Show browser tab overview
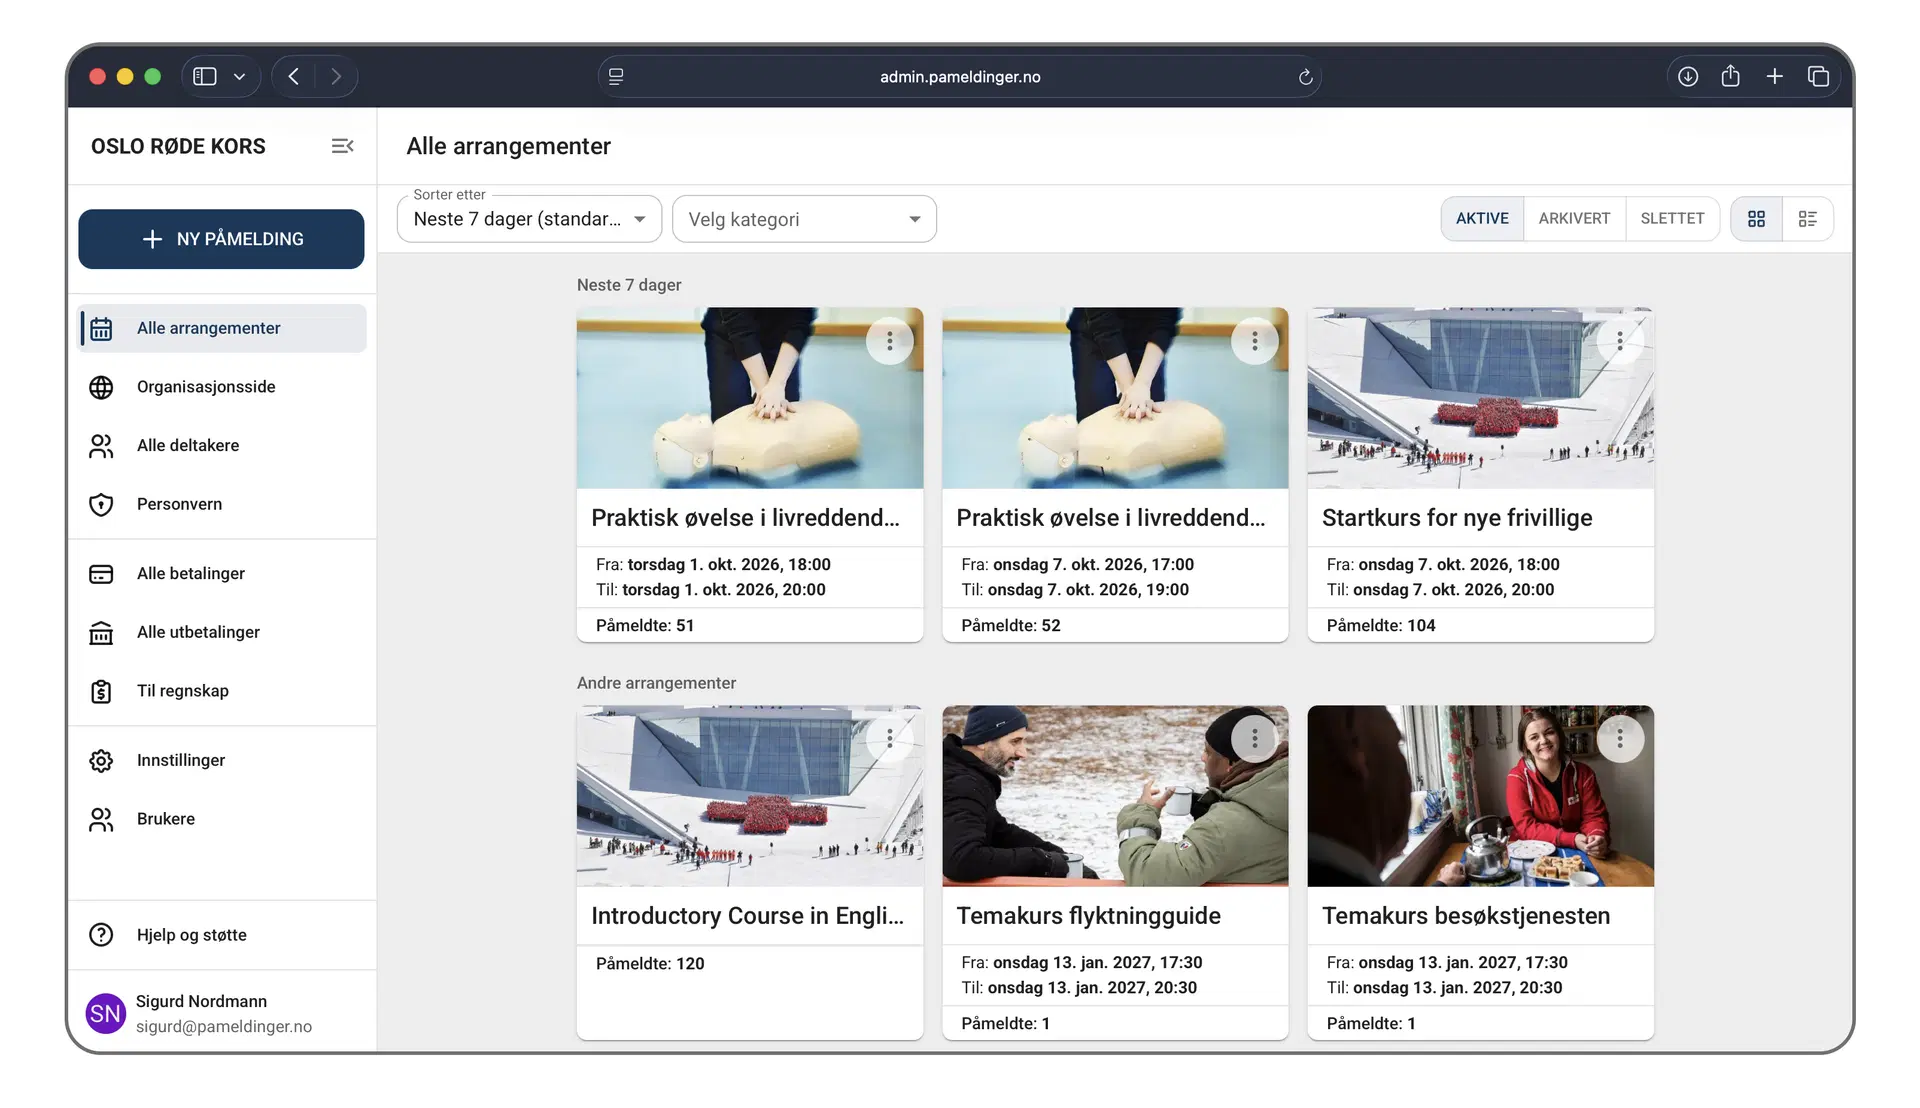 [x=1818, y=77]
